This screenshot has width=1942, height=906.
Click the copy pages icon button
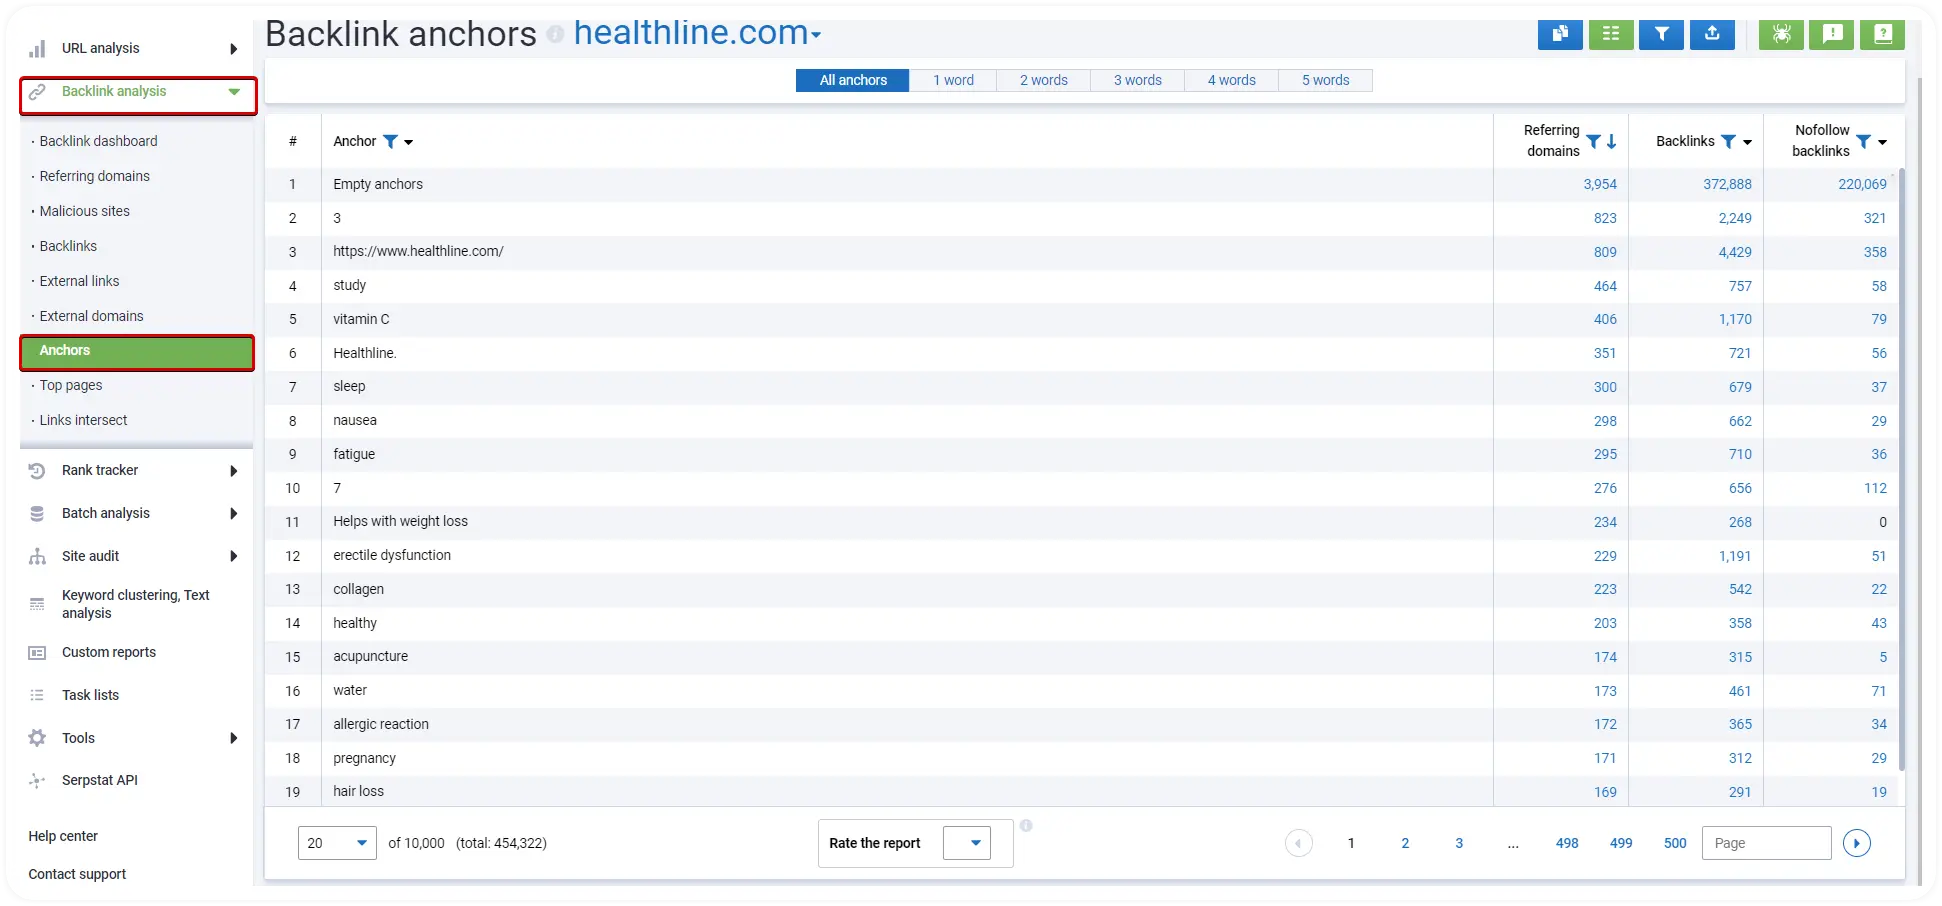pyautogui.click(x=1559, y=34)
